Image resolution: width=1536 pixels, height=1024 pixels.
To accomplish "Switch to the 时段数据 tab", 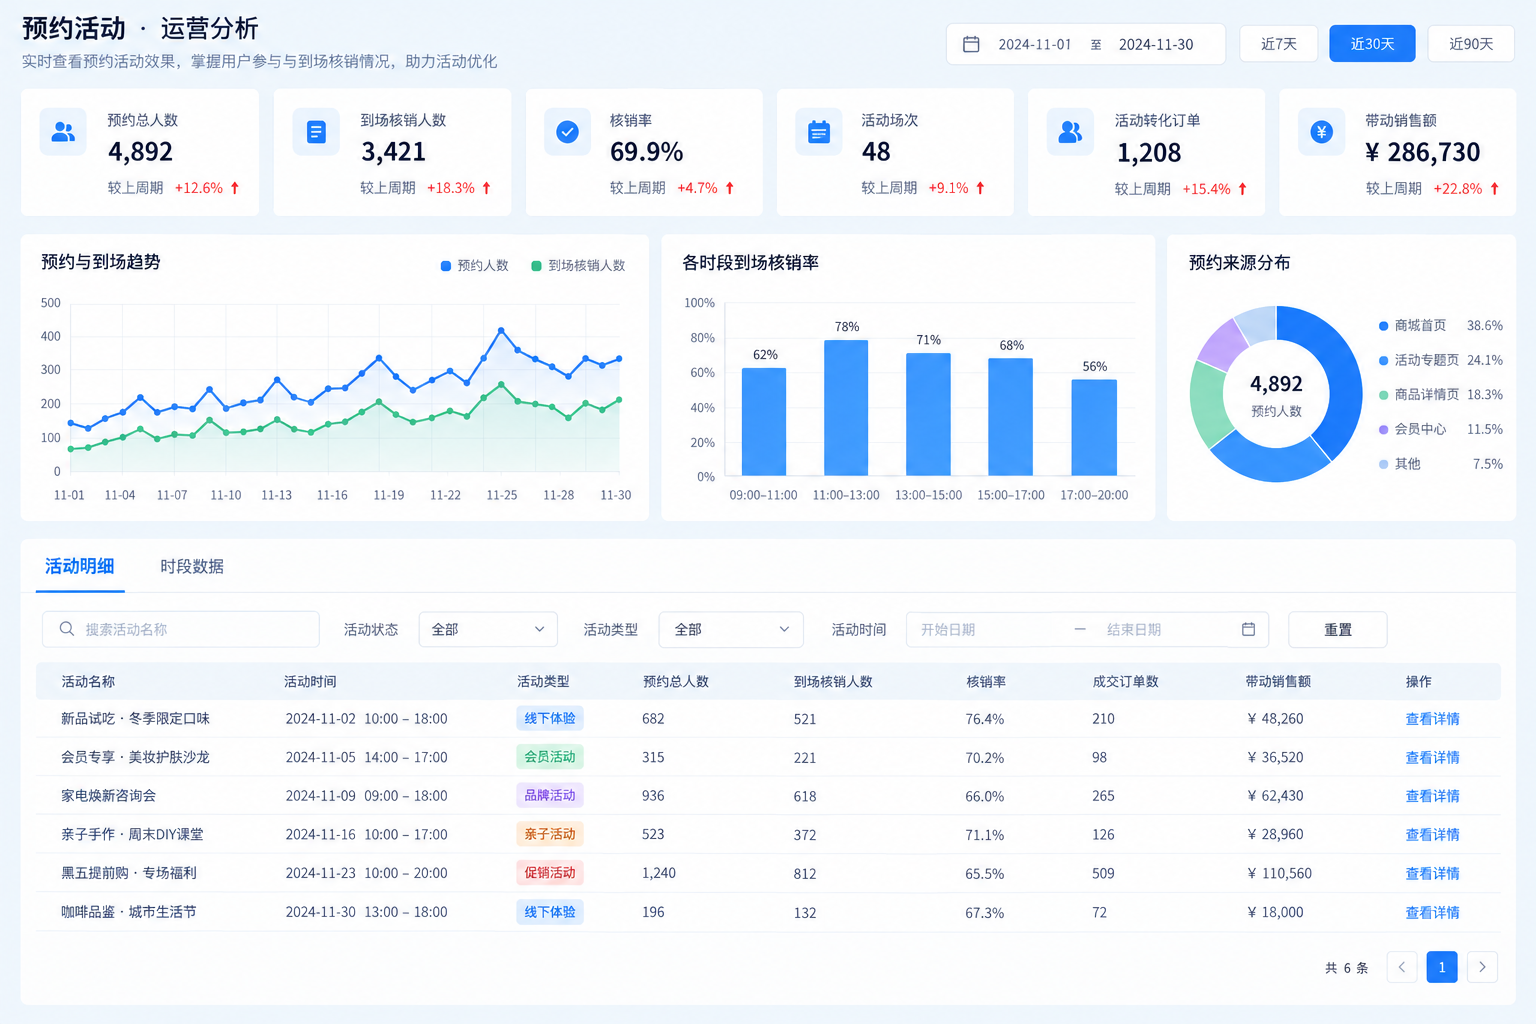I will tap(192, 566).
